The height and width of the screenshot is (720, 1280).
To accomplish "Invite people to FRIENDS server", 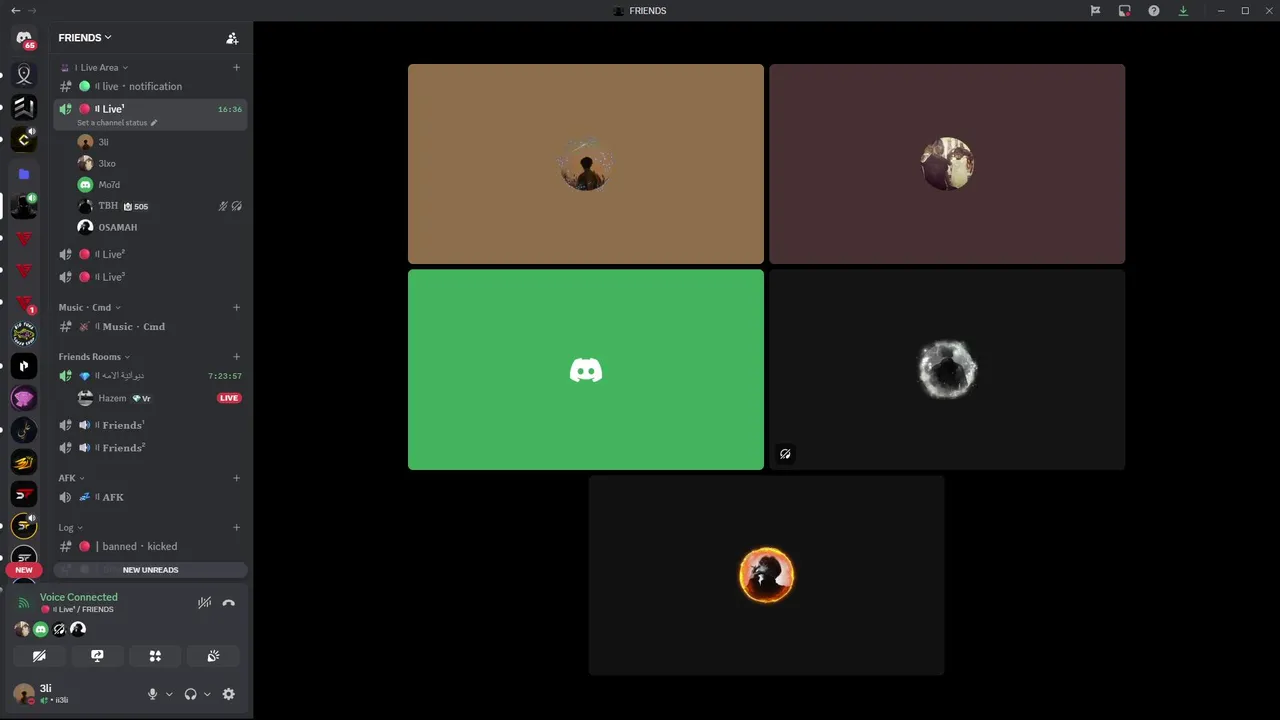I will pos(232,38).
